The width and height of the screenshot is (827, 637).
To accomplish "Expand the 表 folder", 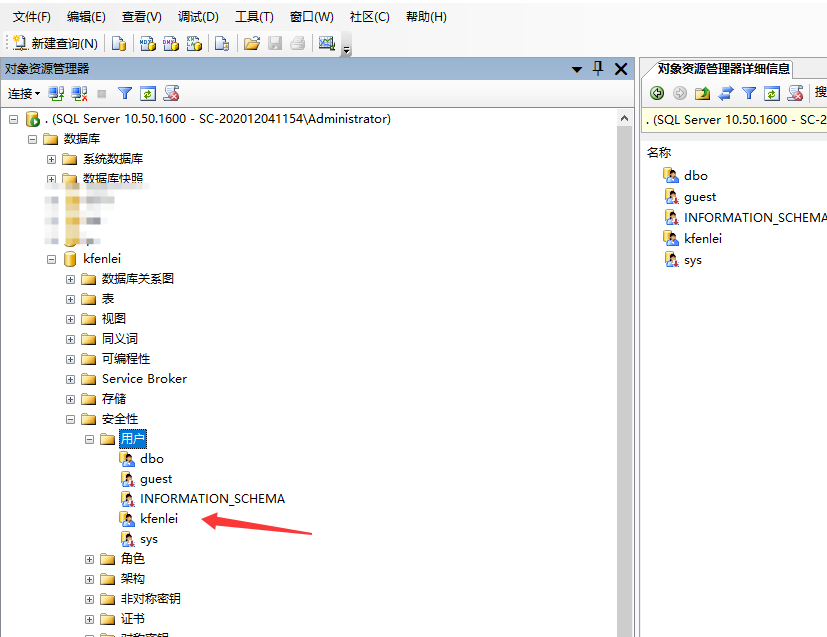I will click(71, 300).
